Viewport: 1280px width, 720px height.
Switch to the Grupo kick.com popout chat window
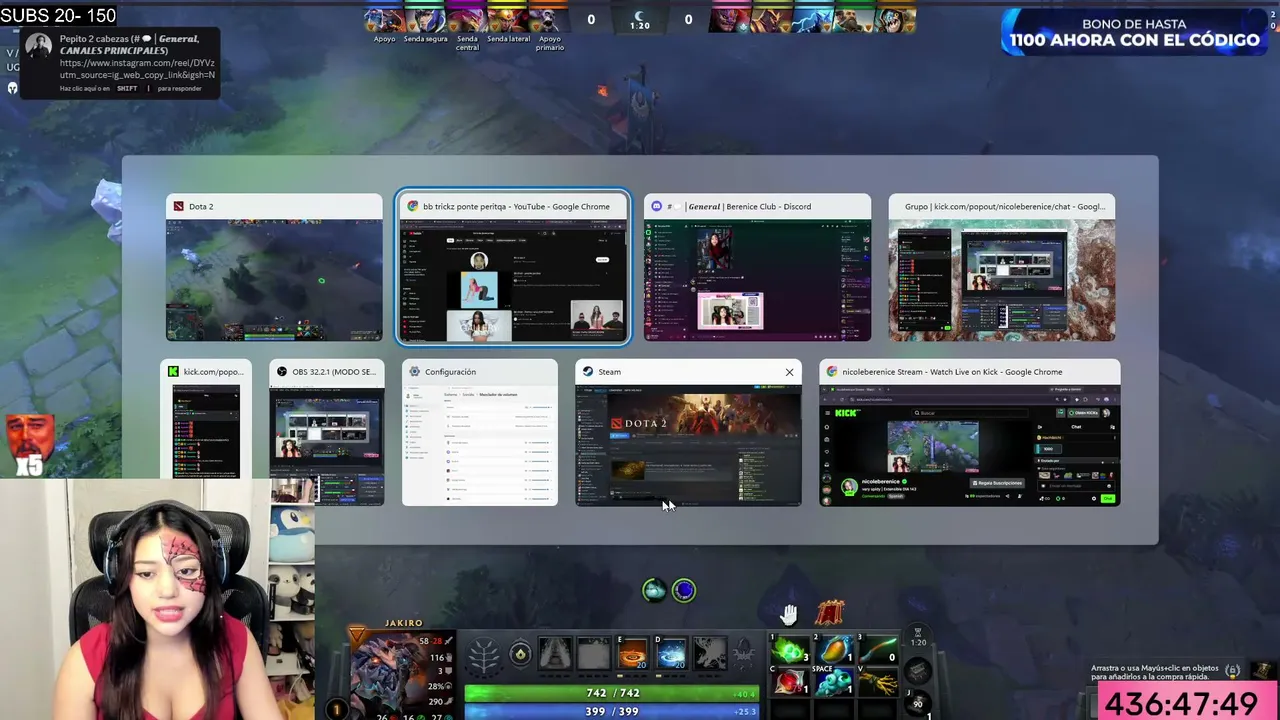click(1002, 268)
